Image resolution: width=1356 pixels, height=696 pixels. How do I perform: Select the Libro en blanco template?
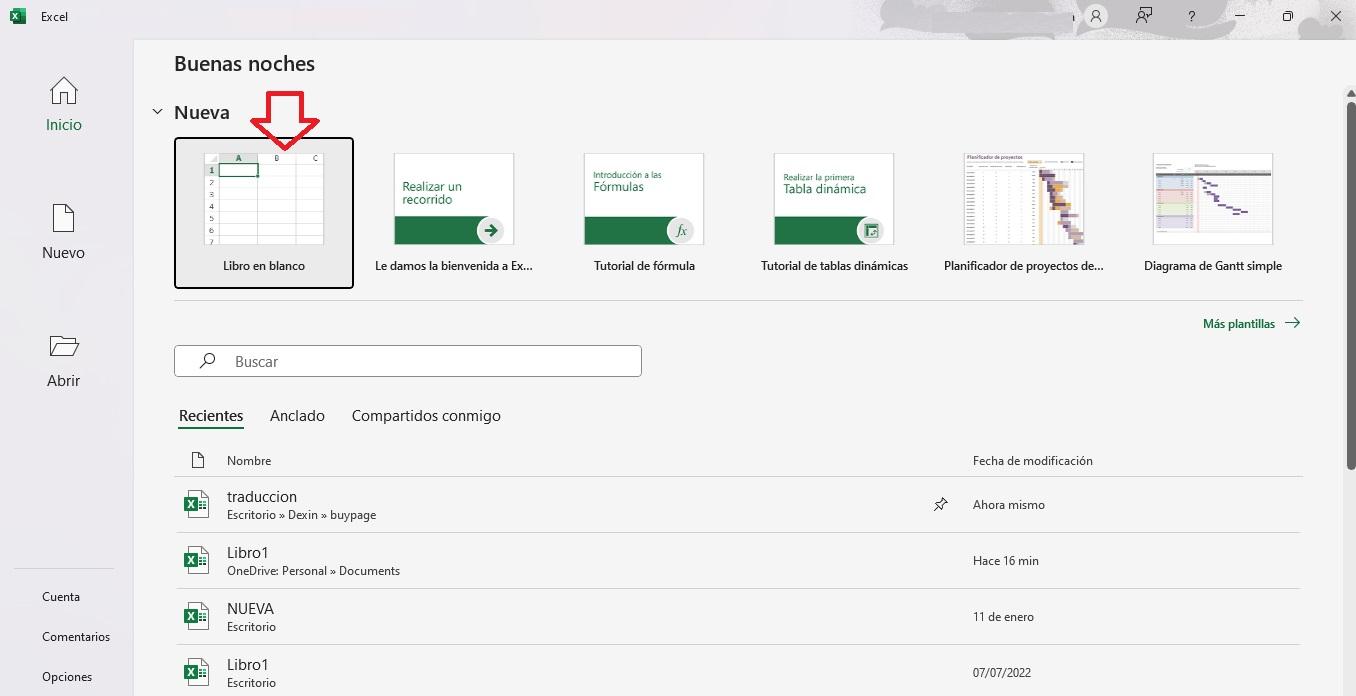point(264,213)
